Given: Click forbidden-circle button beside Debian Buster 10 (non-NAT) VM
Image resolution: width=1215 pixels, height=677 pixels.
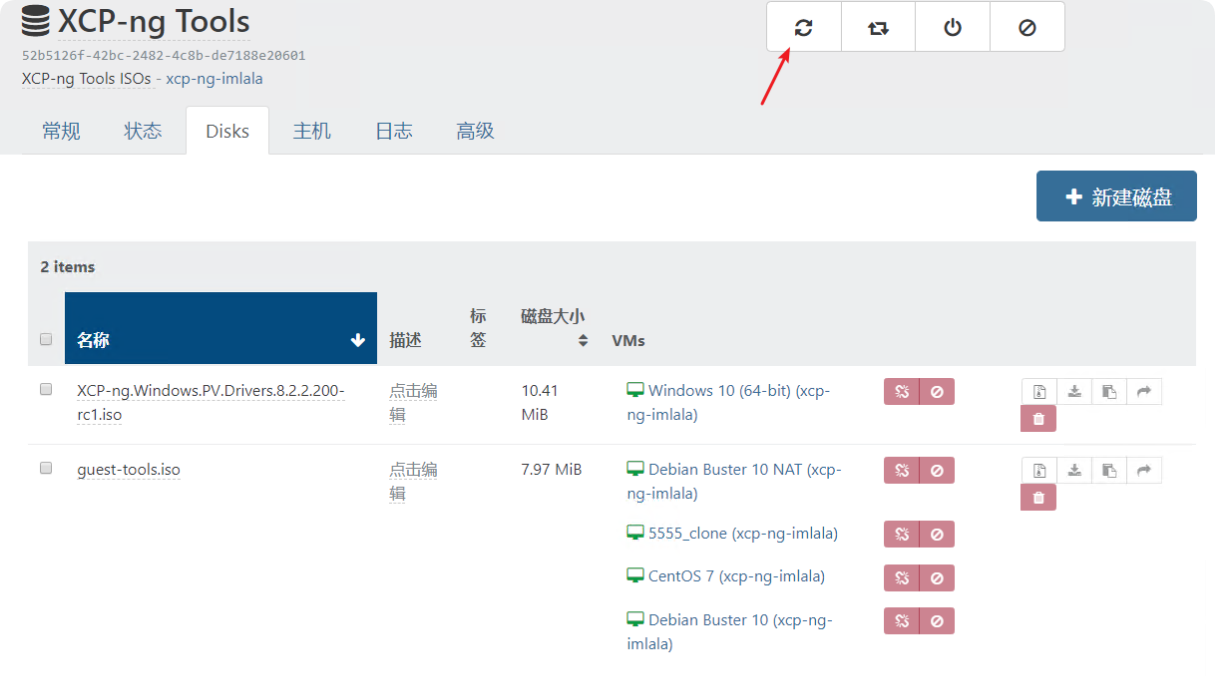Looking at the screenshot, I should point(937,621).
